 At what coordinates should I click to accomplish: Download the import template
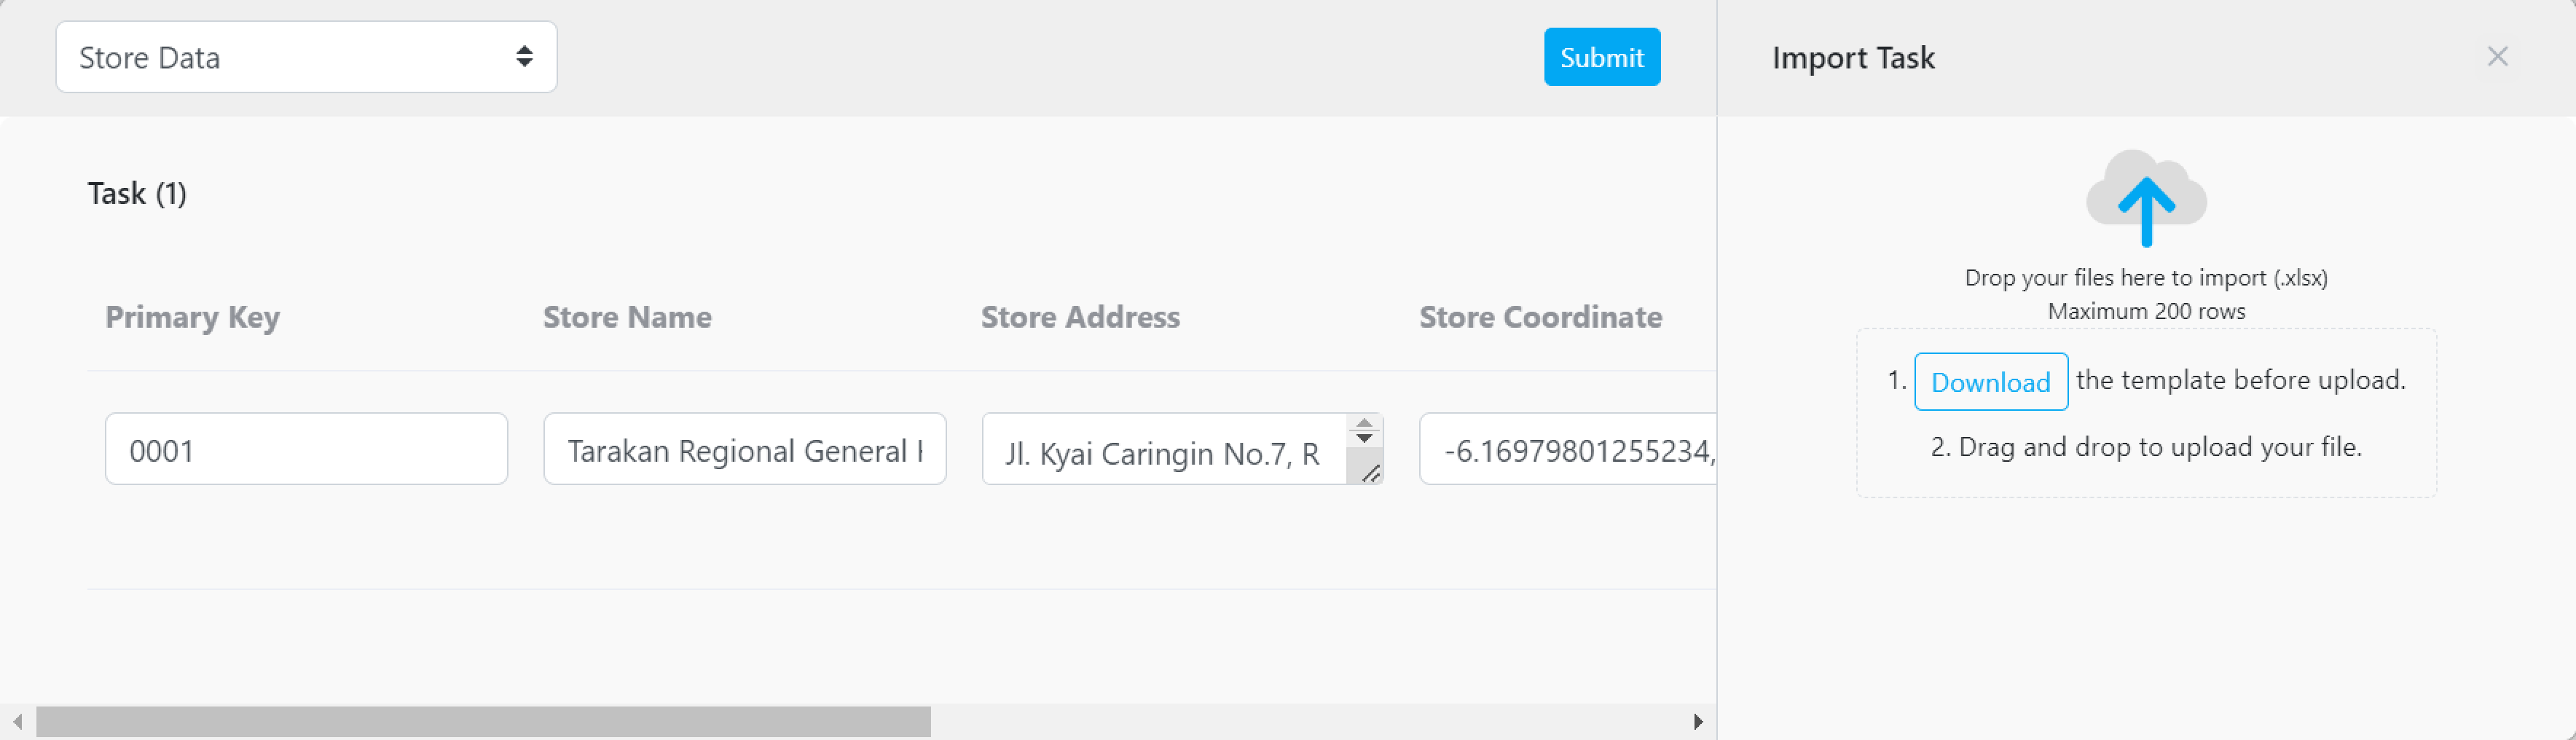1990,381
